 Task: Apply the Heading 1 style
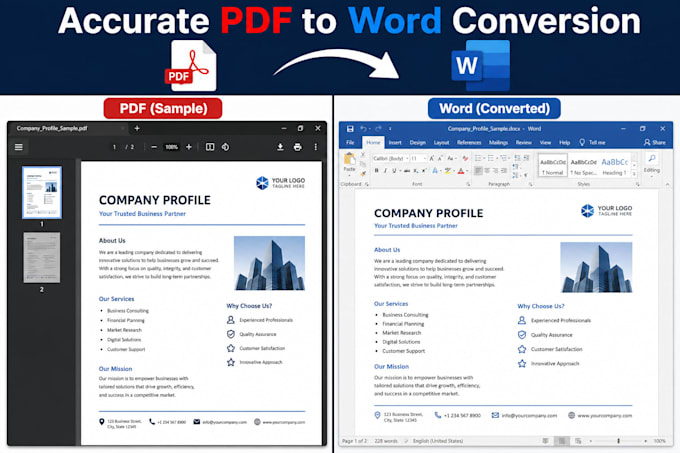click(615, 166)
